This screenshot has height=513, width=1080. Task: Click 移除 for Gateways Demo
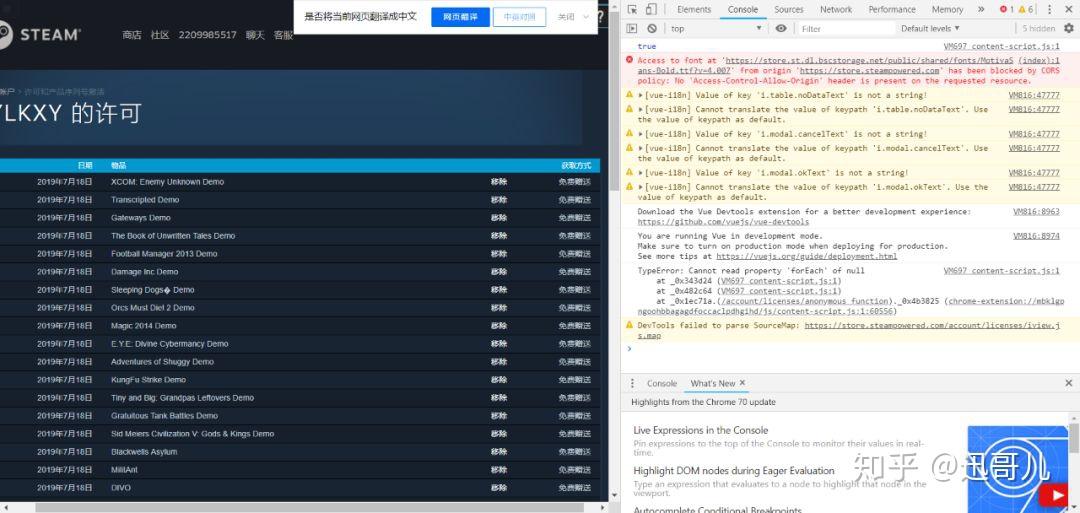tap(499, 218)
